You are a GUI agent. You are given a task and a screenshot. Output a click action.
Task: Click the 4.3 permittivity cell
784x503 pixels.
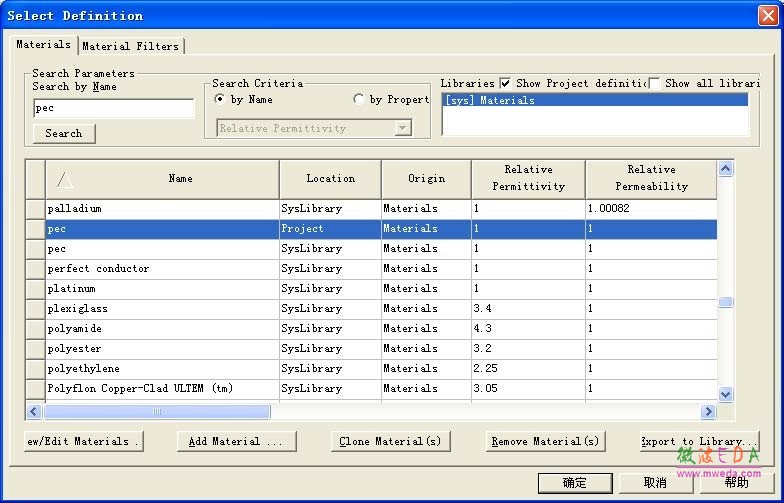click(528, 328)
